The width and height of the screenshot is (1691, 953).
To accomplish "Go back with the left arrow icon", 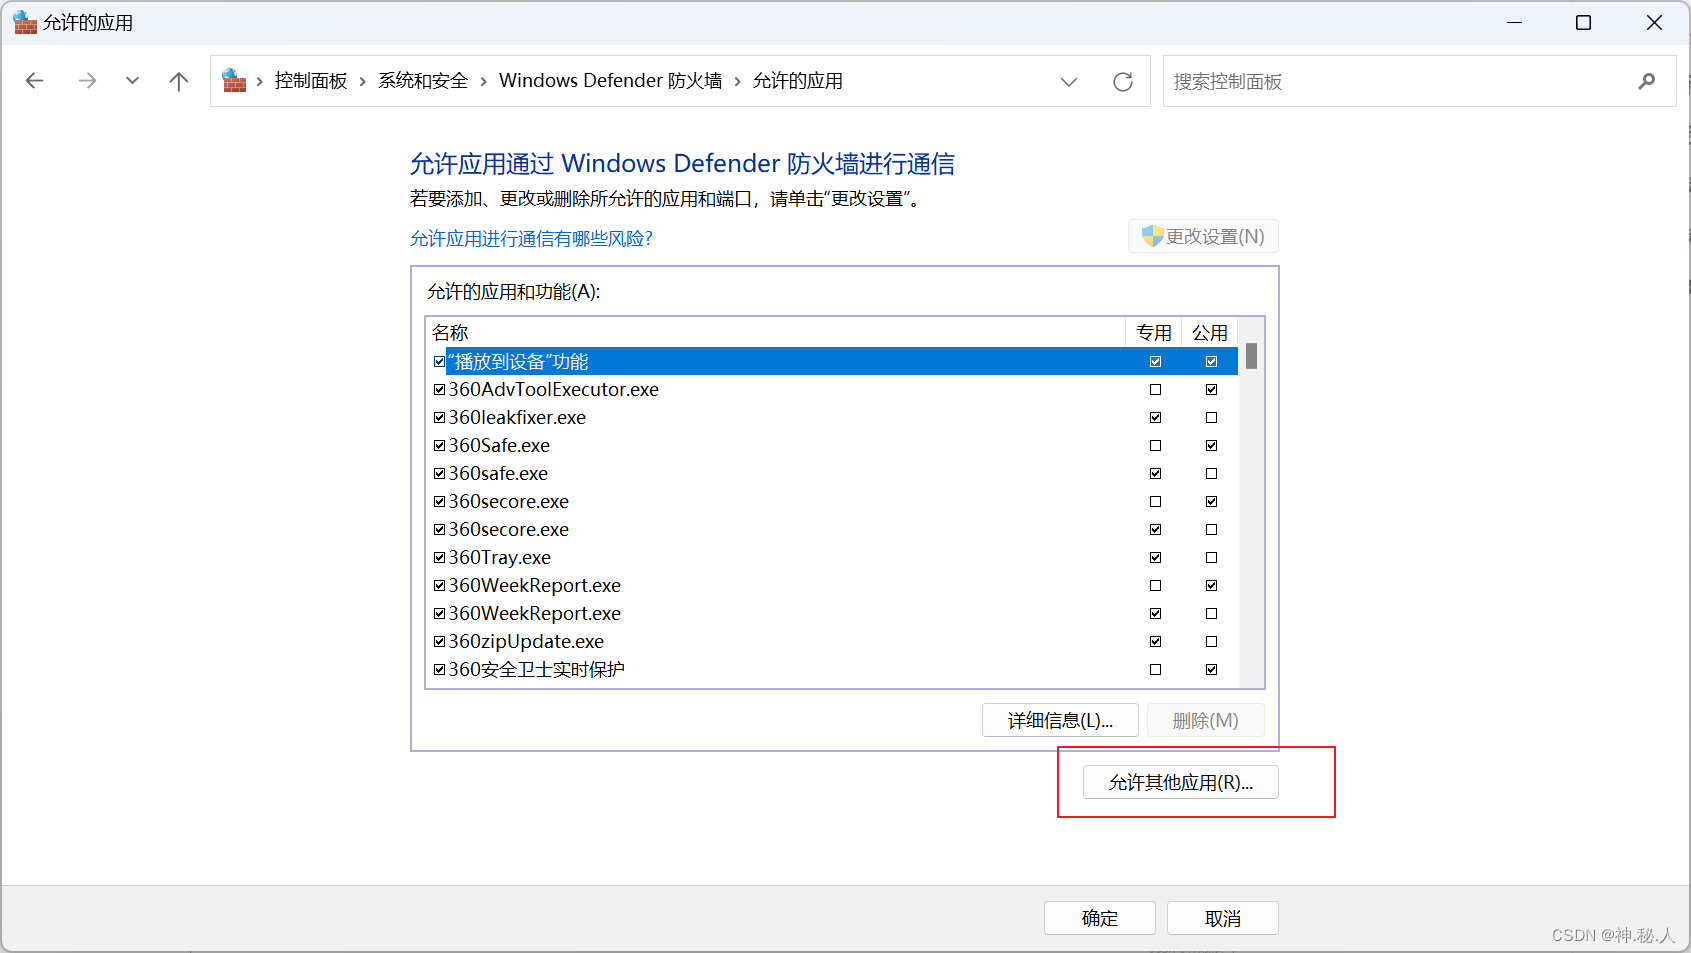I will pos(35,81).
